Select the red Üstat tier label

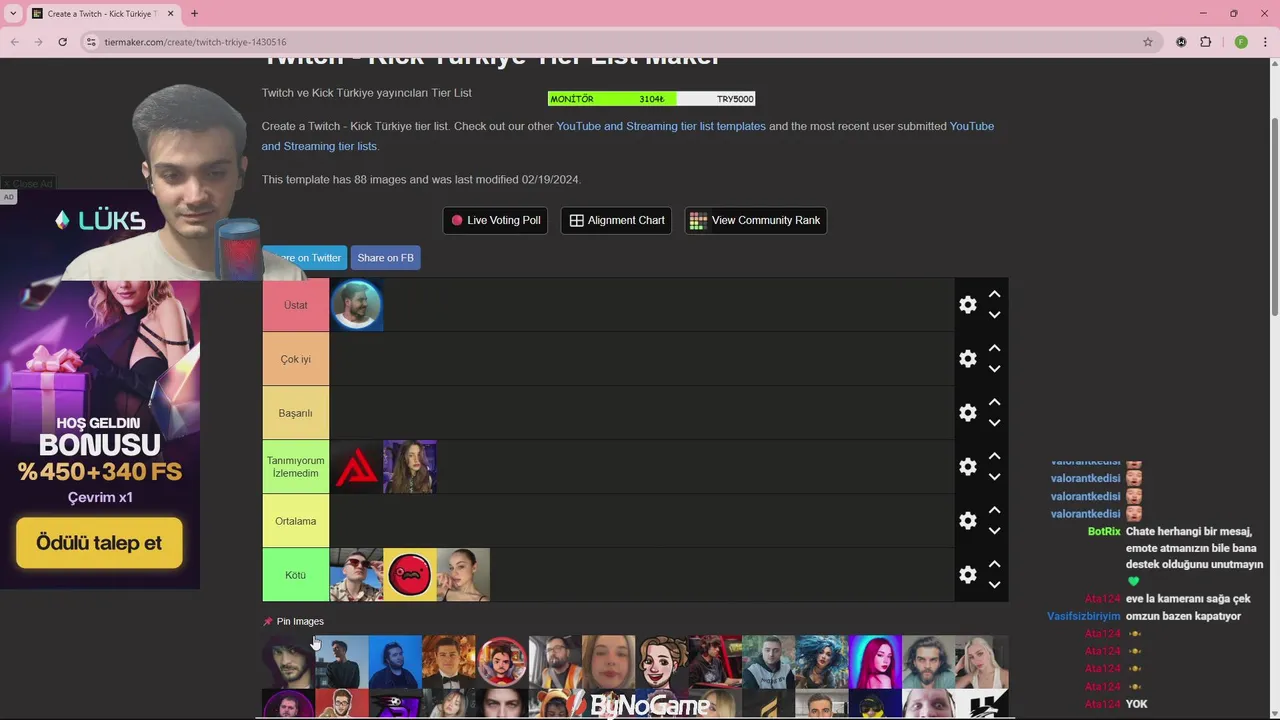pyautogui.click(x=295, y=305)
